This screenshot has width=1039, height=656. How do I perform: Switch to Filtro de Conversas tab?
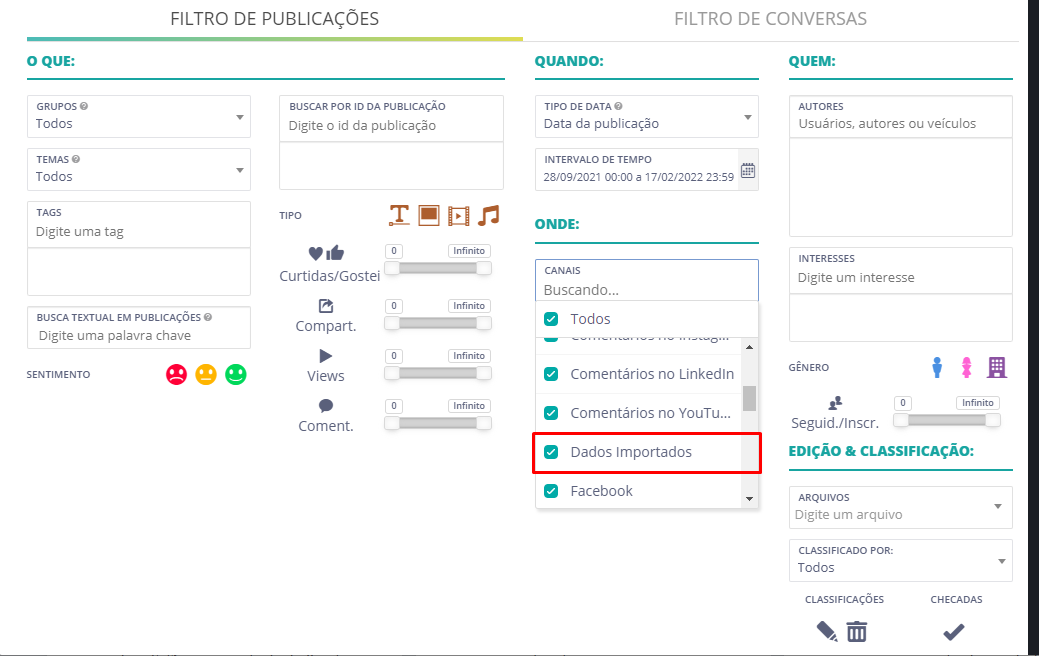coord(770,19)
